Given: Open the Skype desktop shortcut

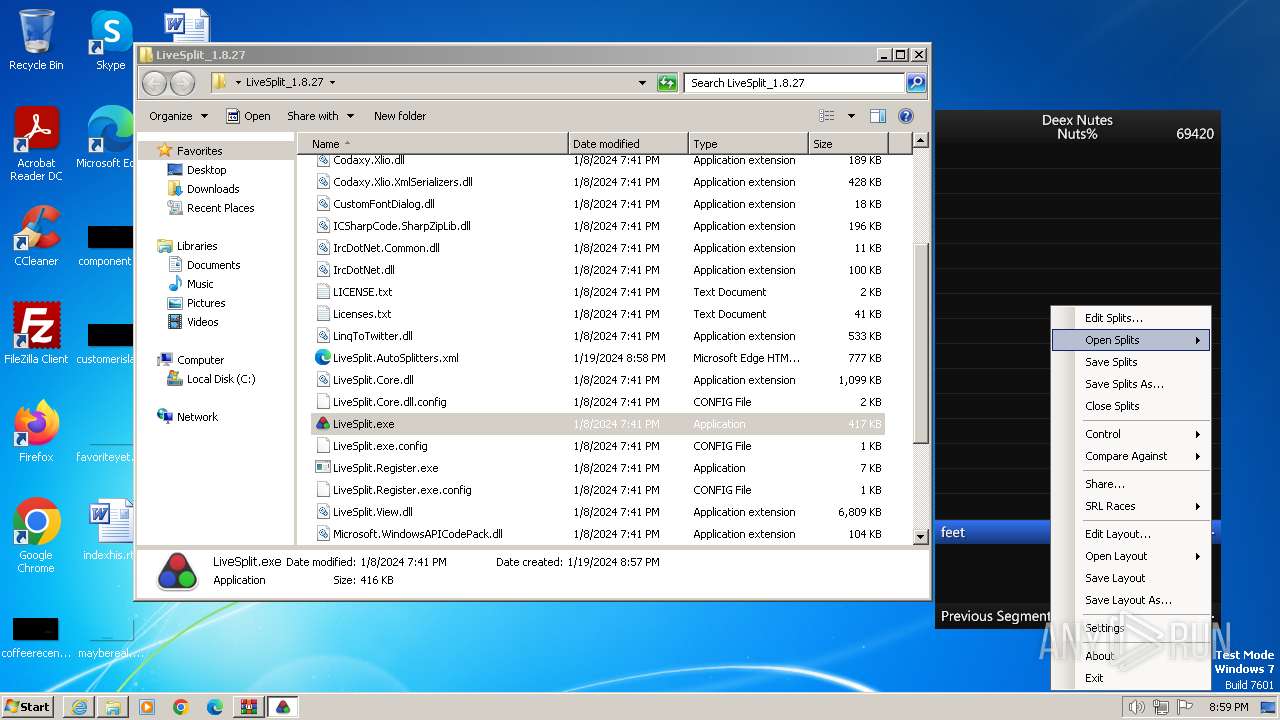Looking at the screenshot, I should click(110, 40).
